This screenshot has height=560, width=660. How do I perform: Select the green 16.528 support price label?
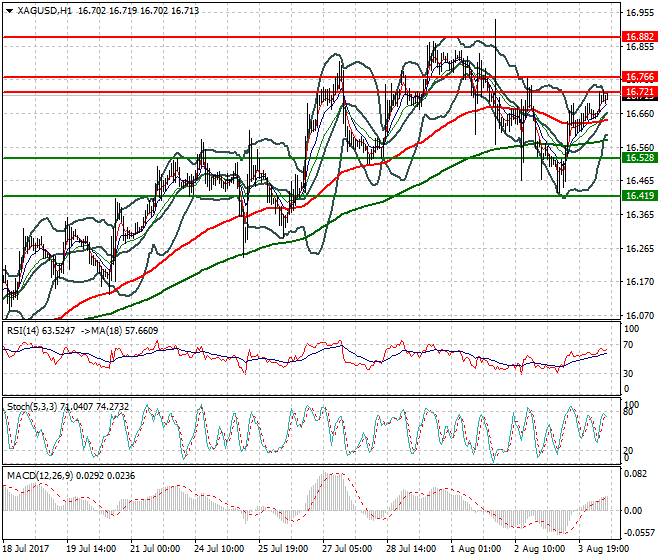coord(640,158)
